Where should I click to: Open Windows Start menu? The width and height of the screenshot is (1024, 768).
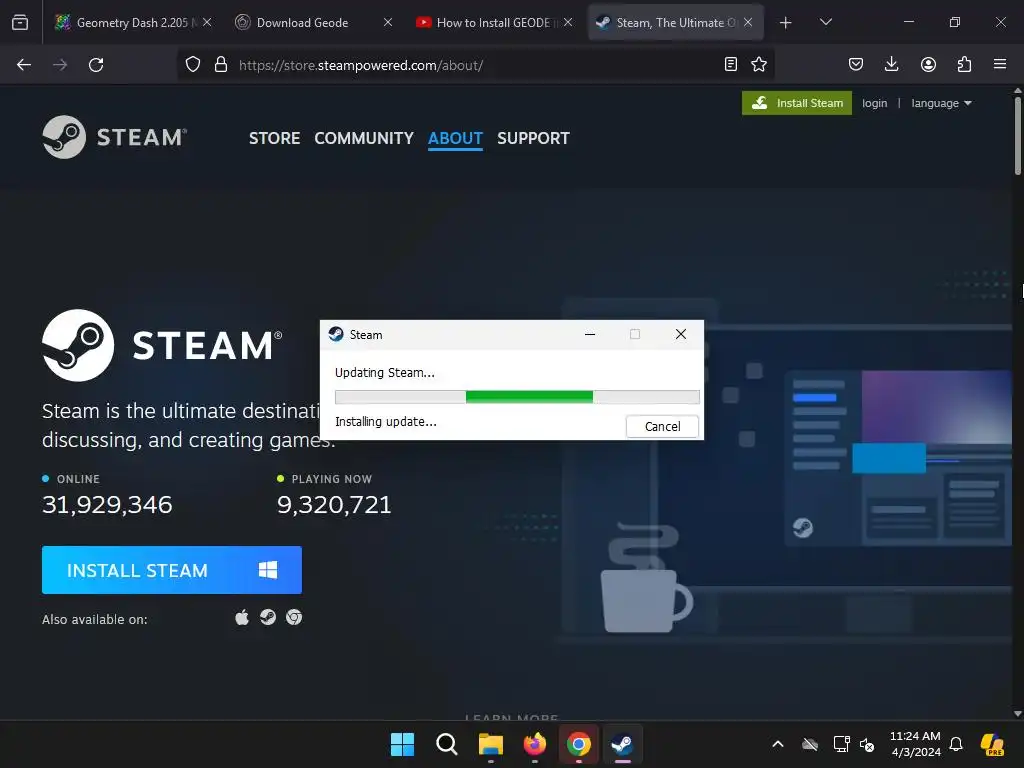(402, 744)
